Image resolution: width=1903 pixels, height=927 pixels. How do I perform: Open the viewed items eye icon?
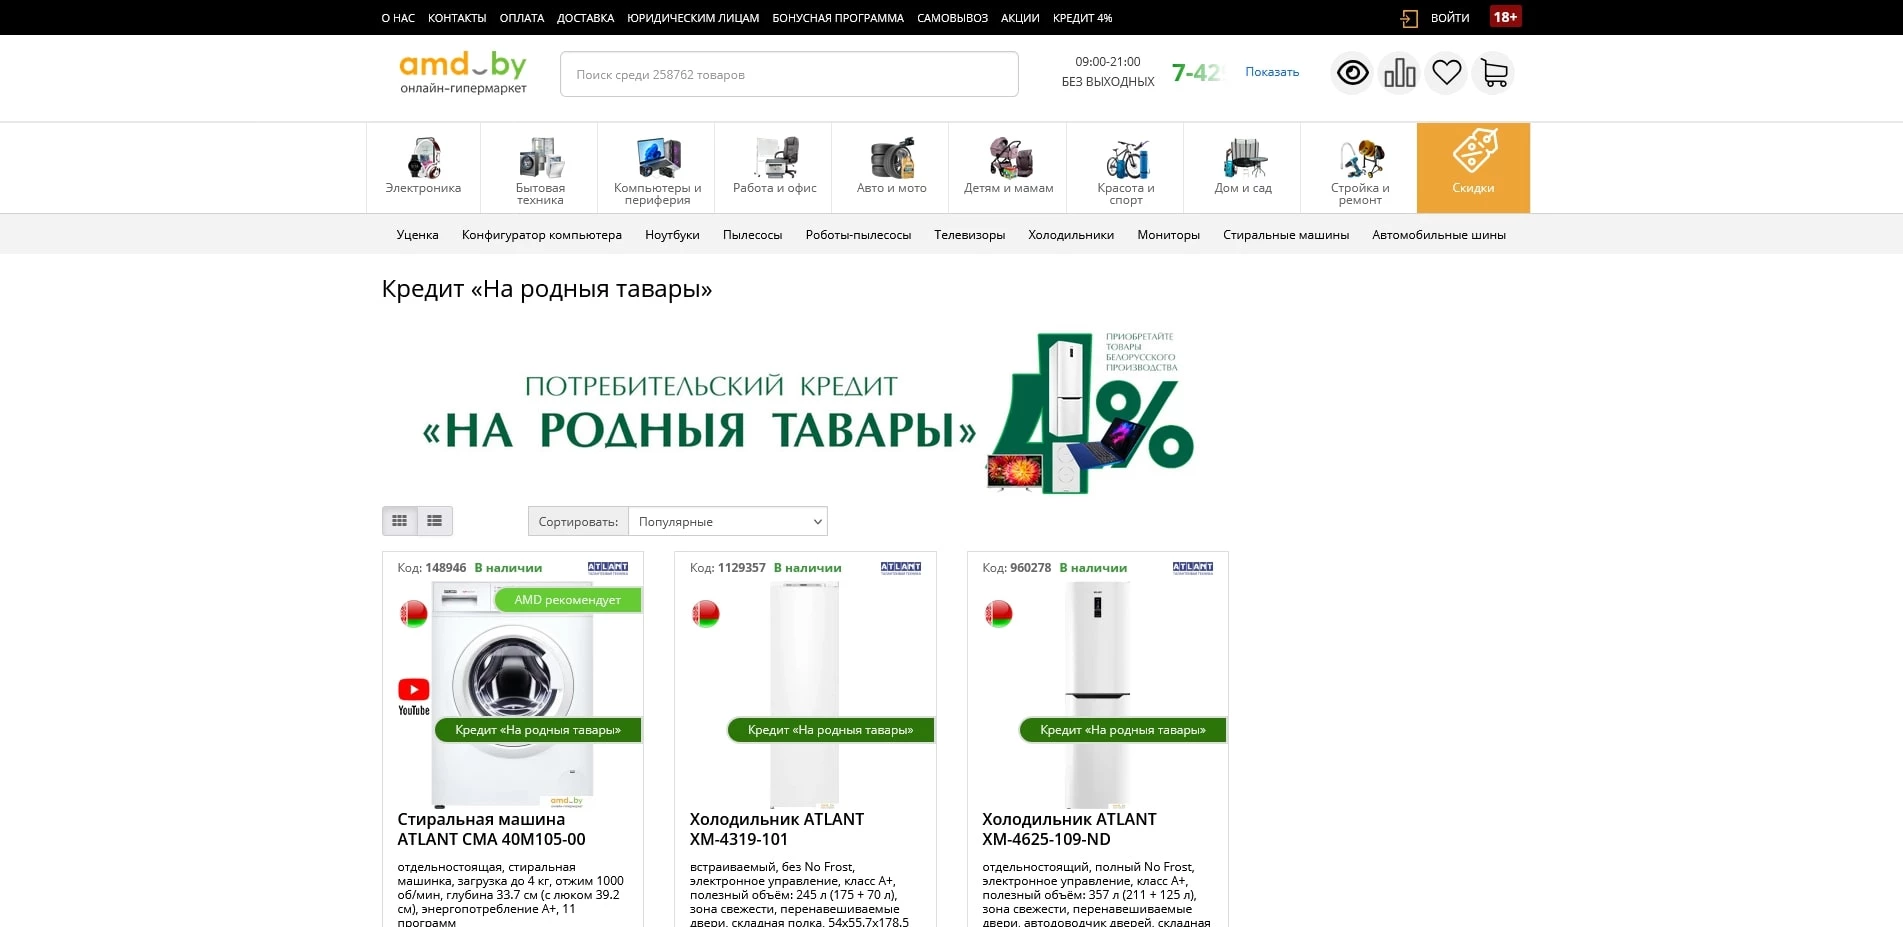(x=1351, y=72)
